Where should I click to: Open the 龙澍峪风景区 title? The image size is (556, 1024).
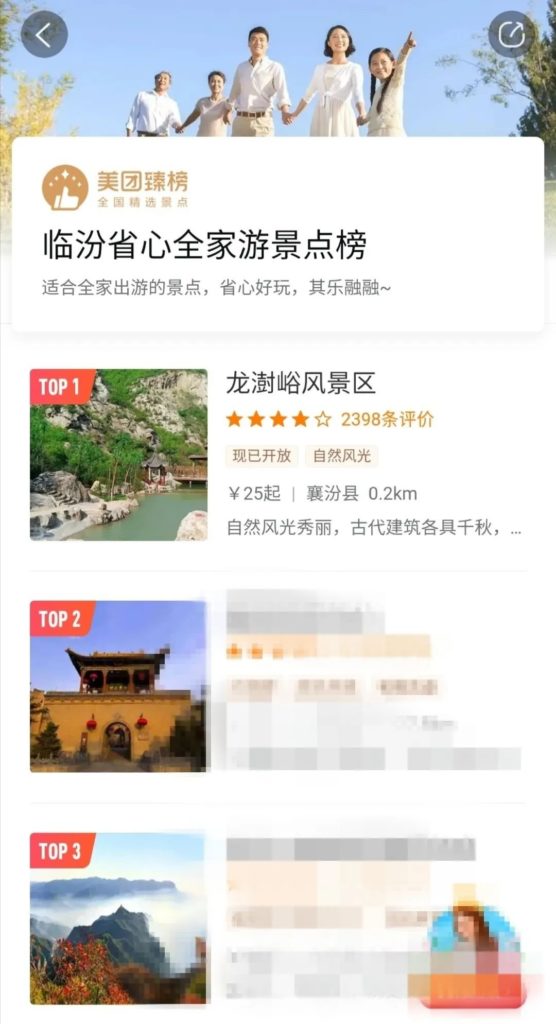pos(301,383)
